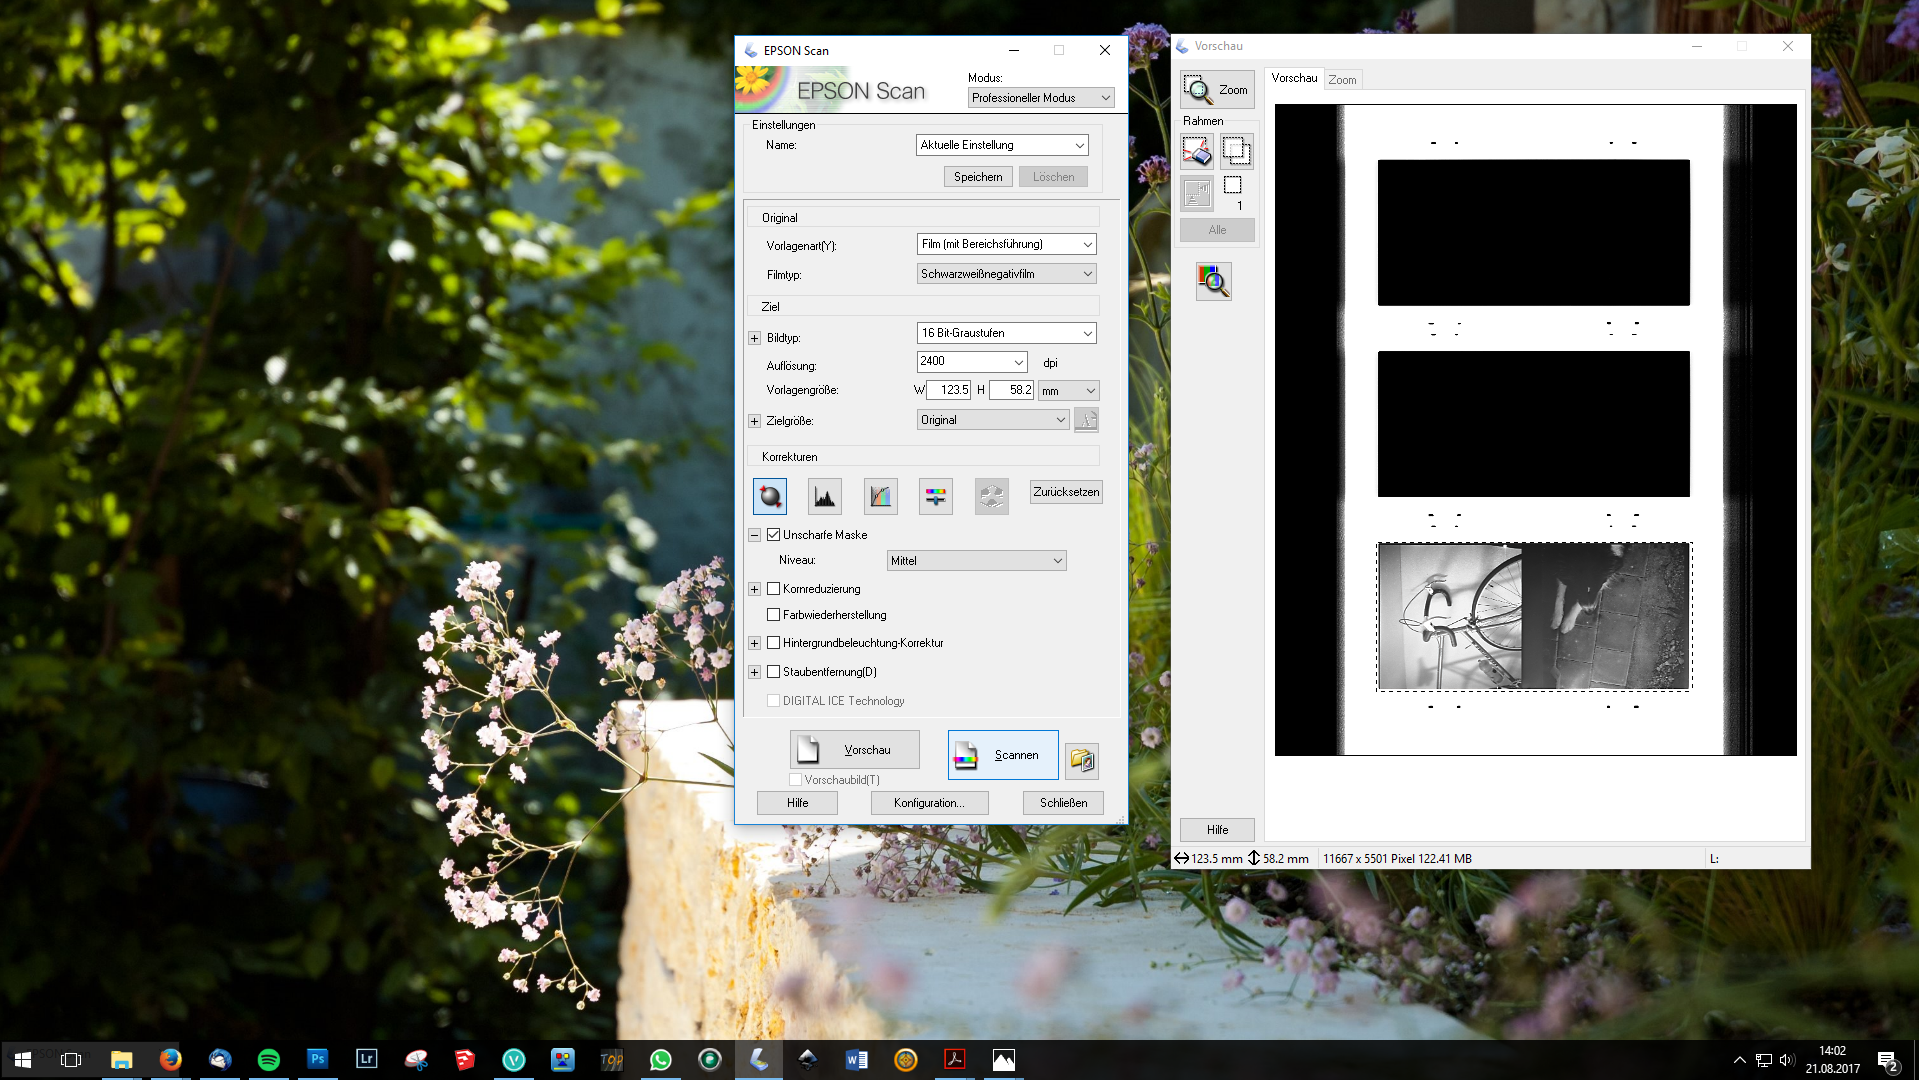Open Spotify from the taskbar

tap(269, 1059)
